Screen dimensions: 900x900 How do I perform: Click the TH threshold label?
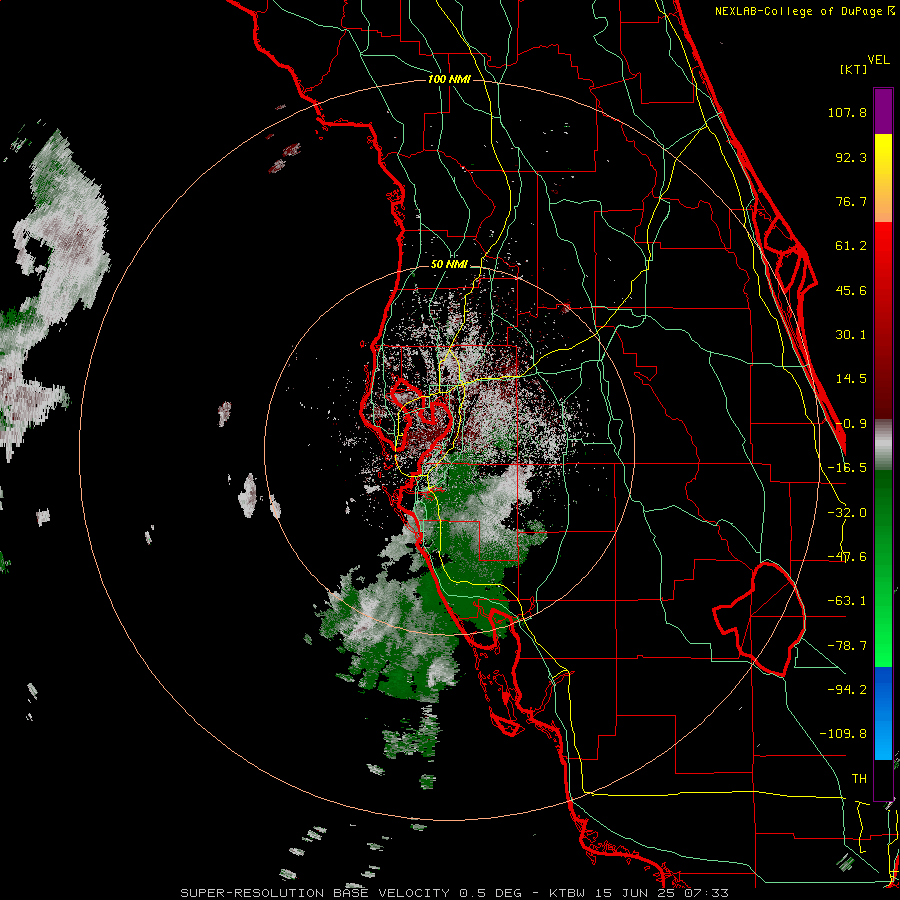click(x=859, y=779)
